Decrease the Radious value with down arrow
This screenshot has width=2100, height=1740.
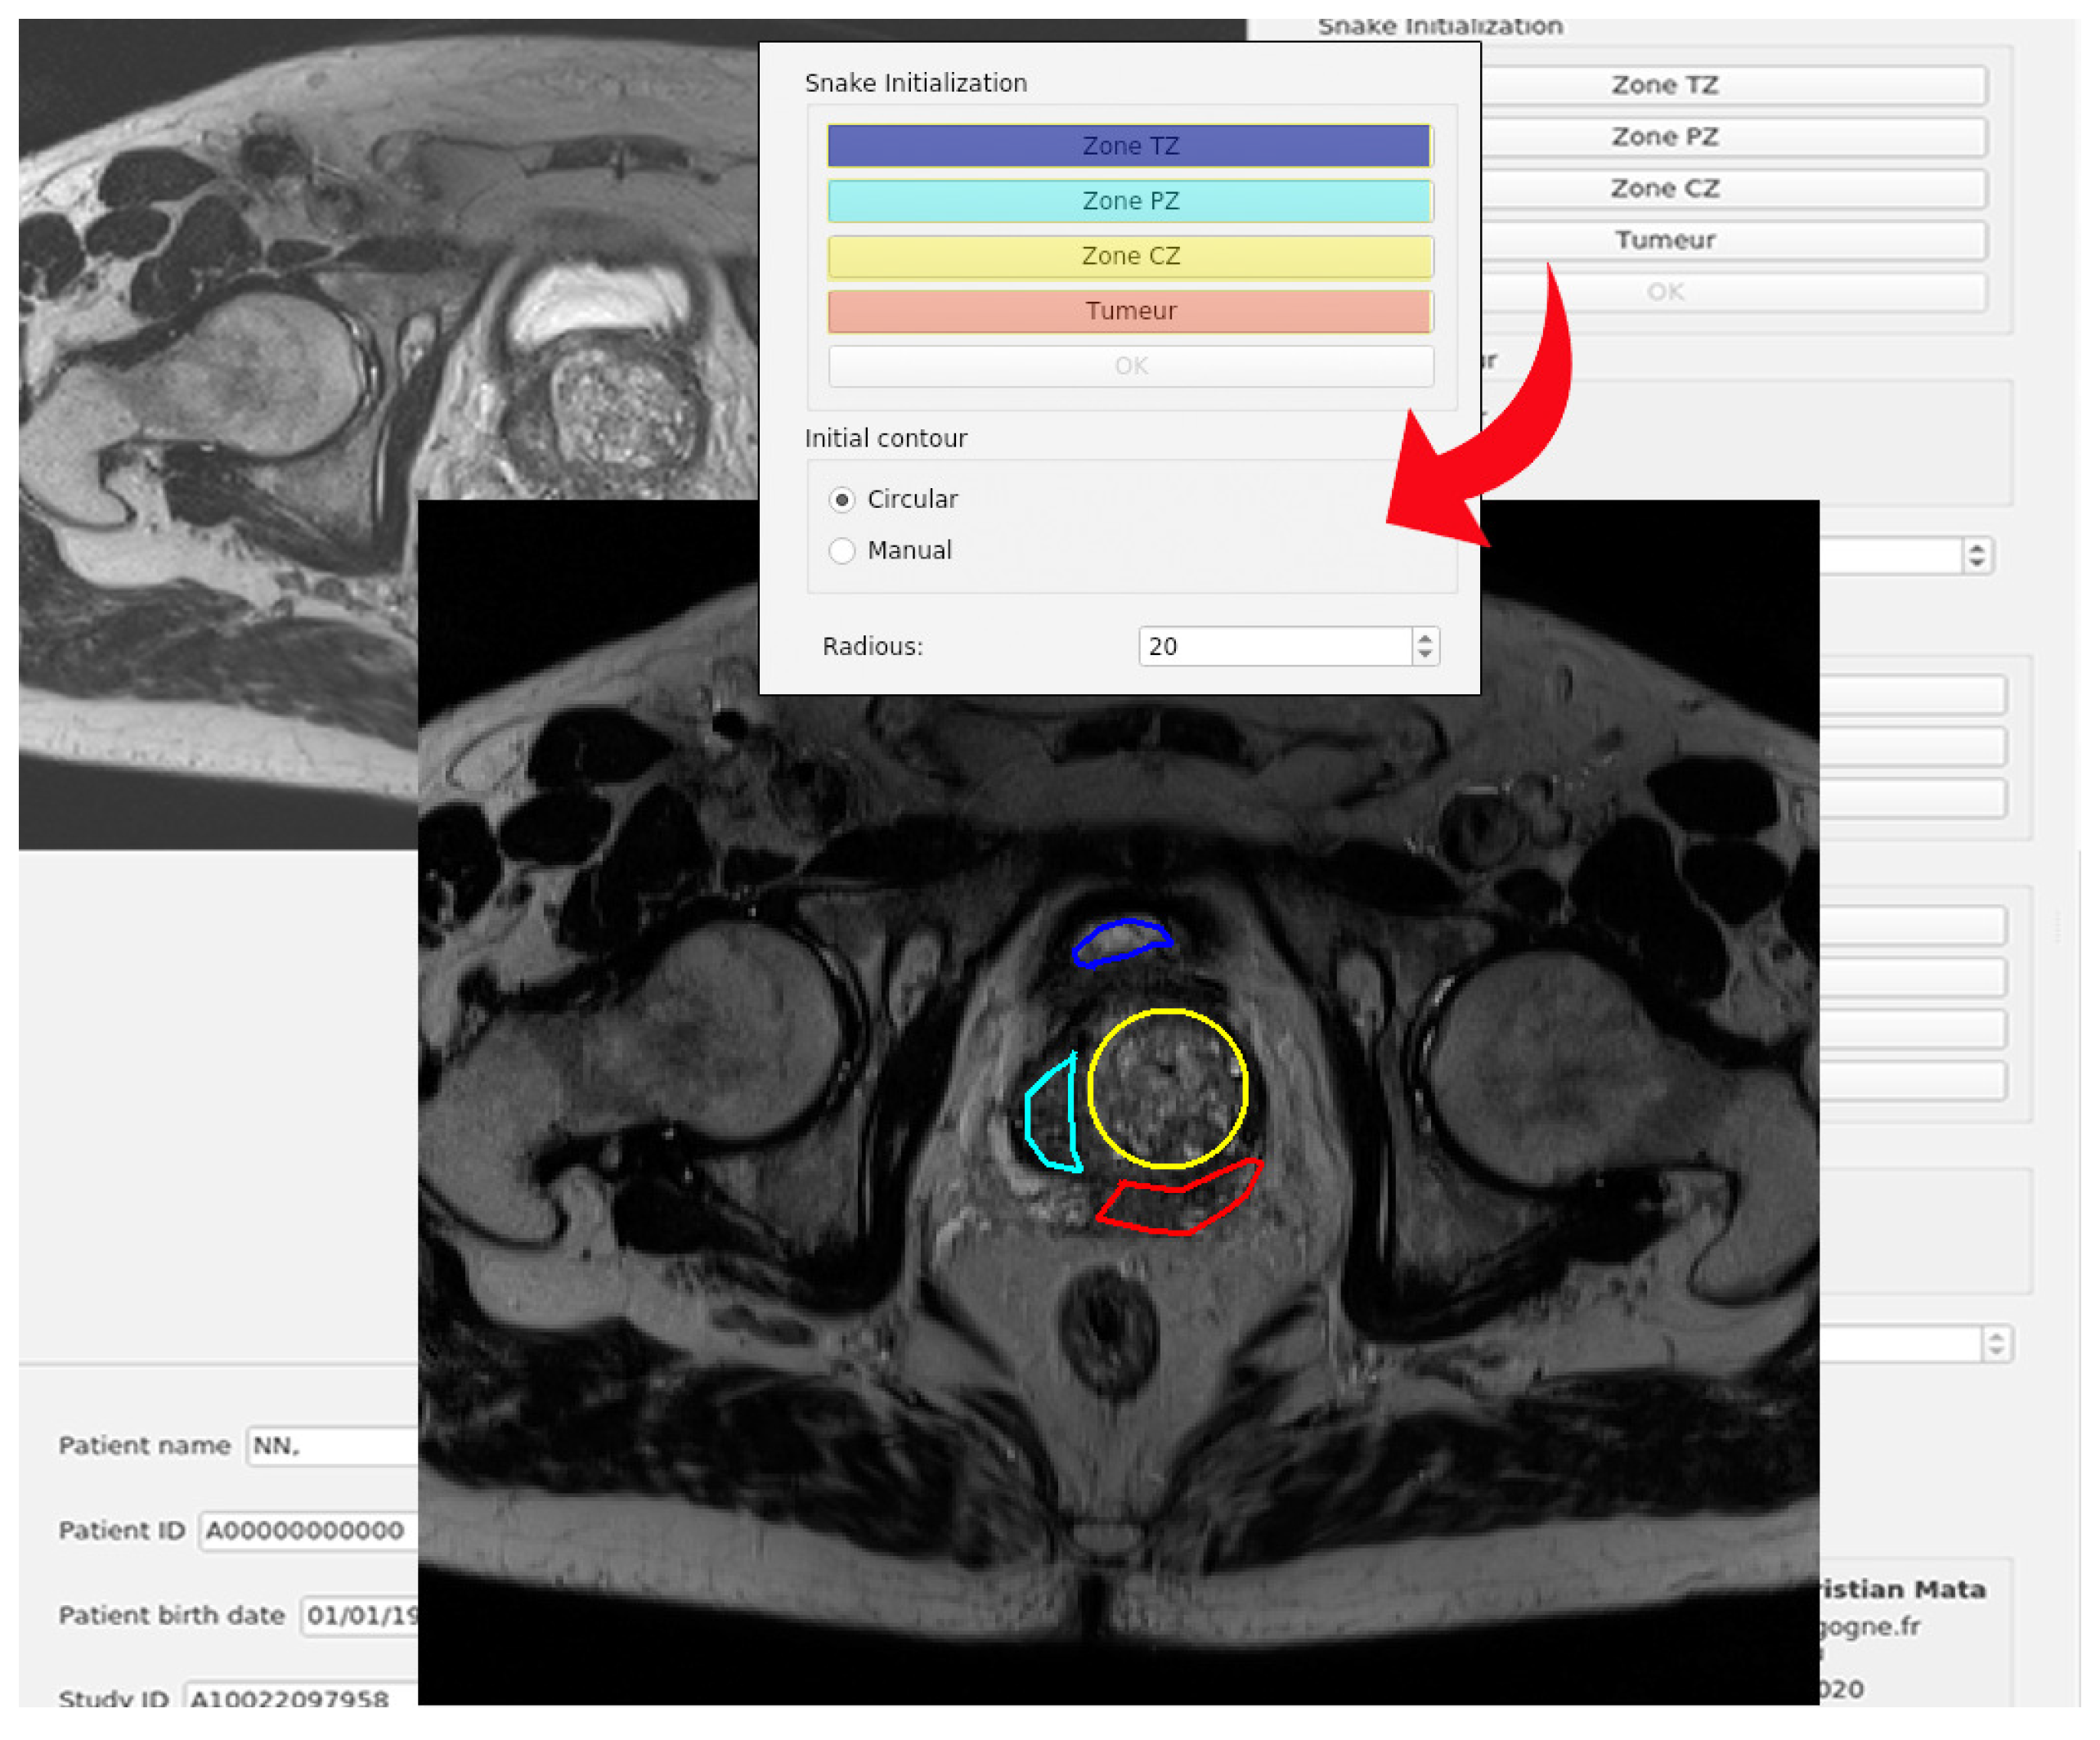pyautogui.click(x=1425, y=655)
